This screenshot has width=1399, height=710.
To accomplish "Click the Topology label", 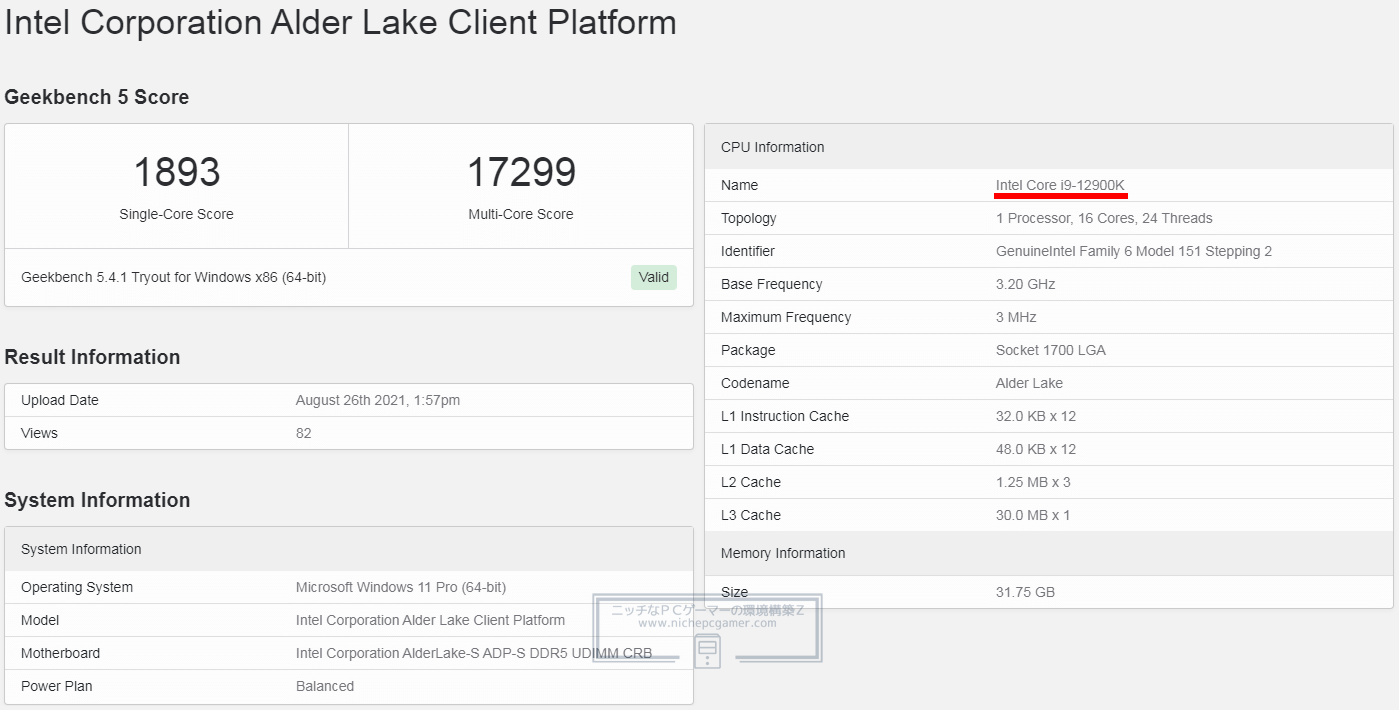I will click(749, 218).
